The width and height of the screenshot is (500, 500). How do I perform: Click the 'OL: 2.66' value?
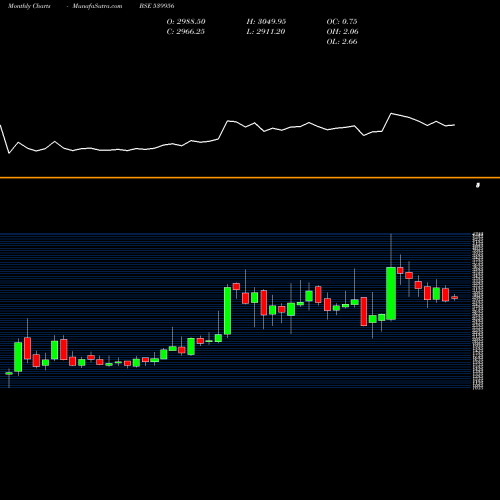(x=342, y=42)
